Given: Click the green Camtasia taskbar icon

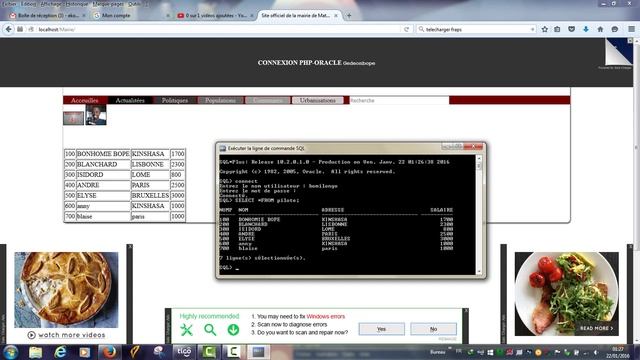Looking at the screenshot, I should pyautogui.click(x=209, y=352).
